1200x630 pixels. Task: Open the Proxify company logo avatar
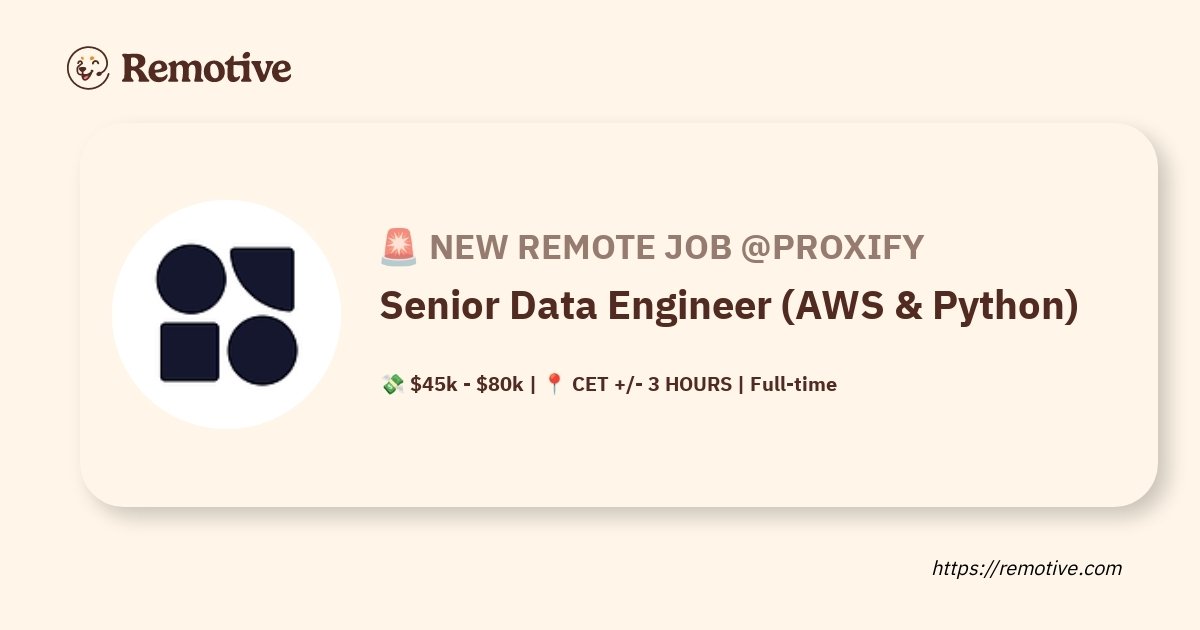[226, 314]
